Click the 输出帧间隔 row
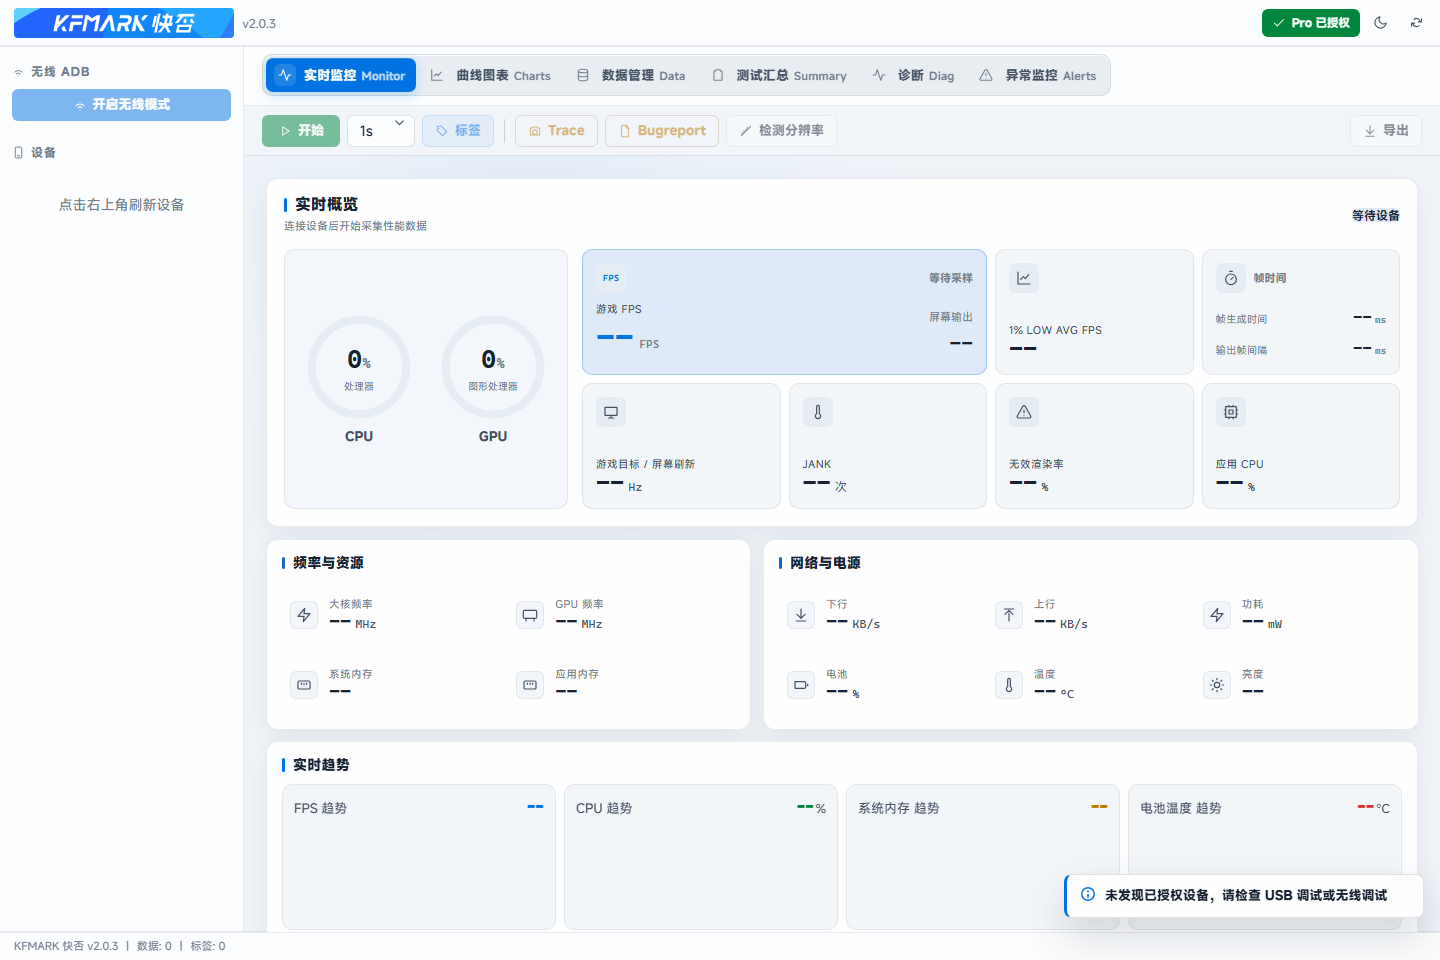 tap(1301, 350)
